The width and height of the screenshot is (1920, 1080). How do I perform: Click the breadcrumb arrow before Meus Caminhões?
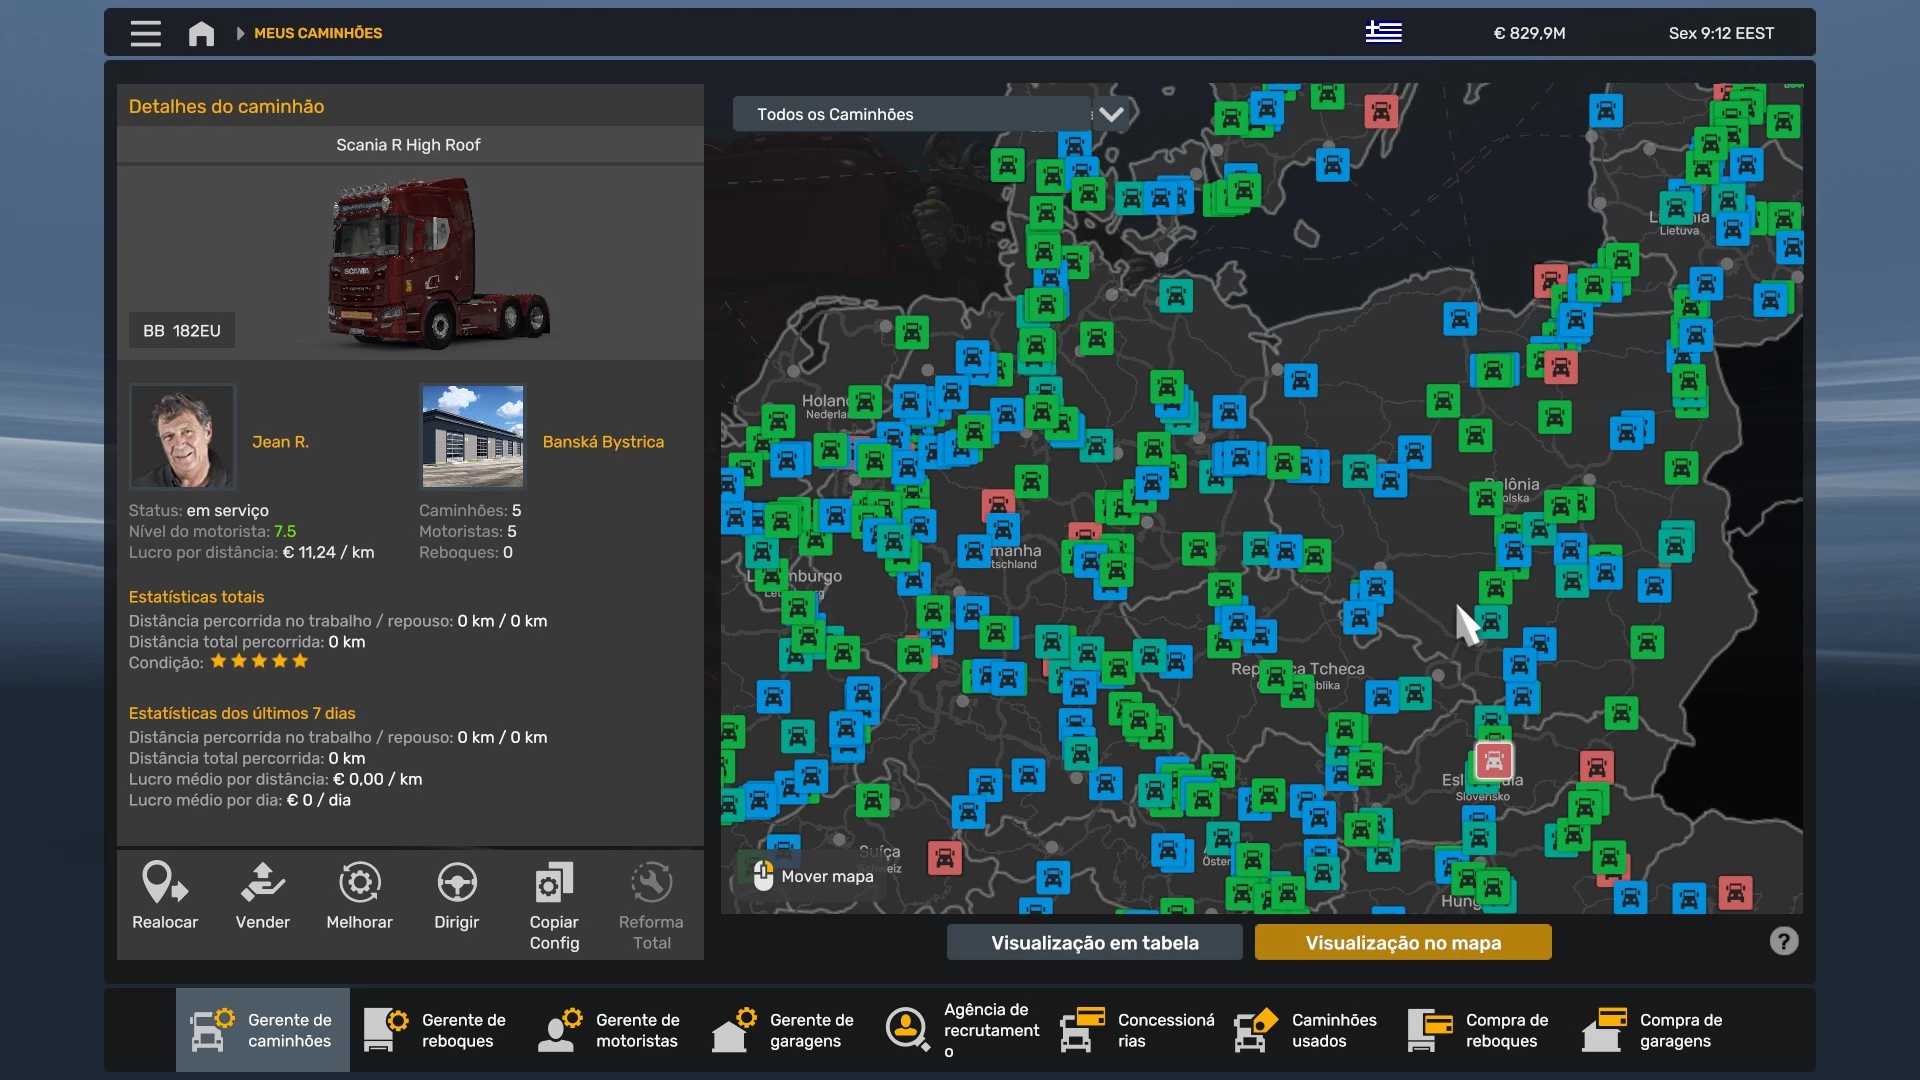240,33
